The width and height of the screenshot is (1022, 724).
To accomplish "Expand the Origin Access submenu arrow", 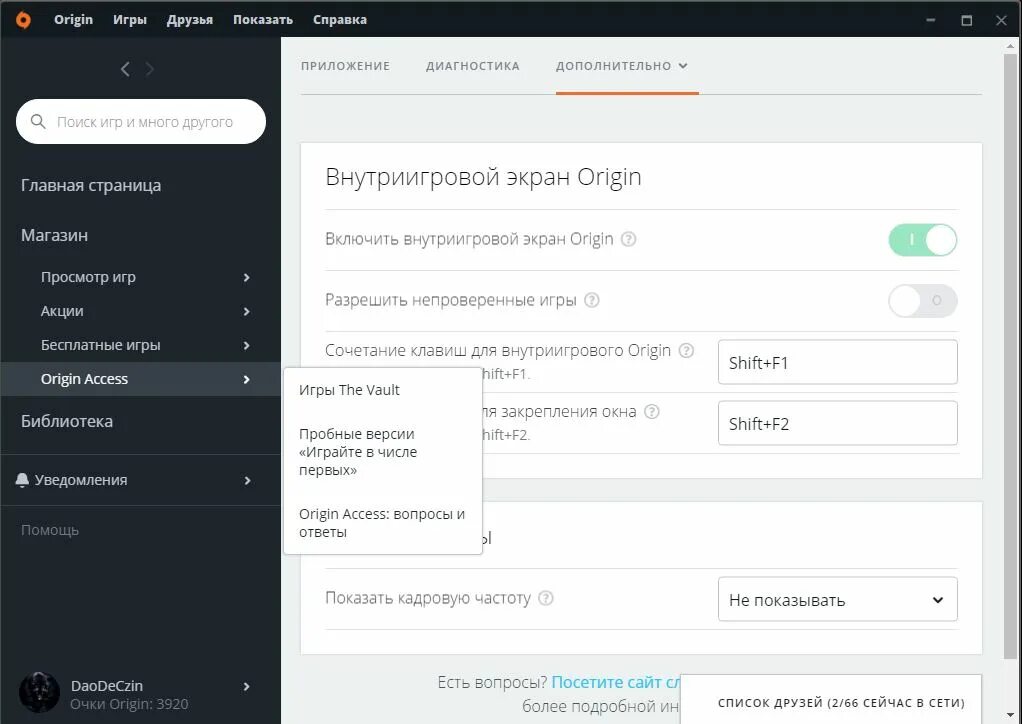I will (x=246, y=379).
